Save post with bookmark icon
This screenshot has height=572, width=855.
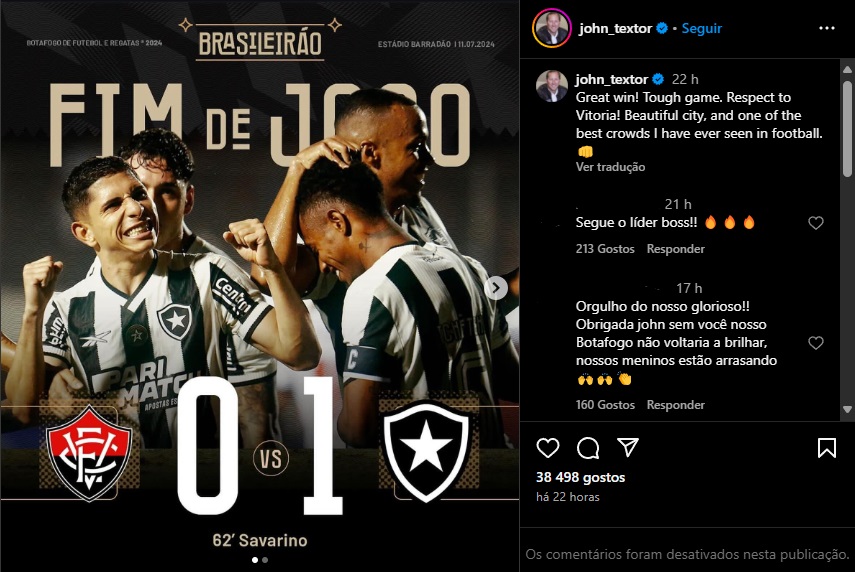[x=827, y=448]
